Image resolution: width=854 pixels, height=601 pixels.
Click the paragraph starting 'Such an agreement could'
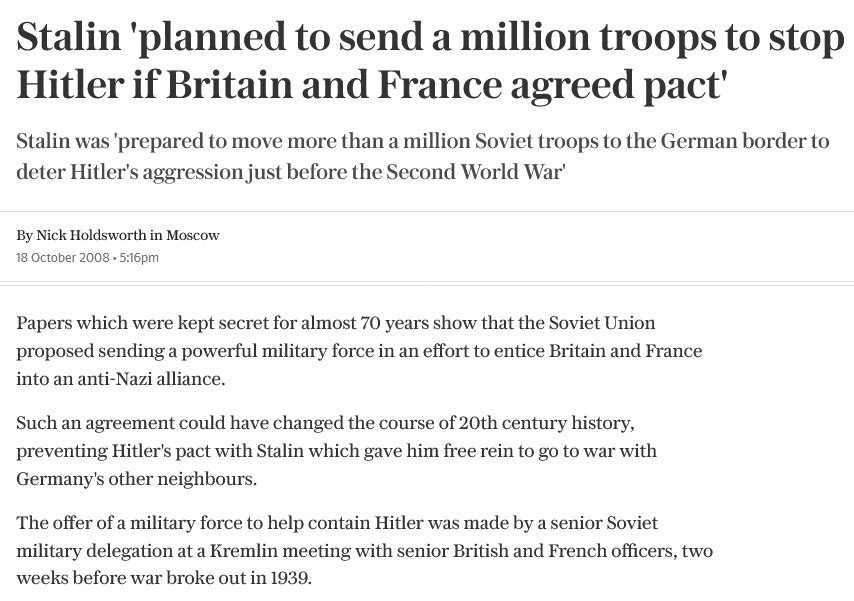pyautogui.click(x=337, y=451)
